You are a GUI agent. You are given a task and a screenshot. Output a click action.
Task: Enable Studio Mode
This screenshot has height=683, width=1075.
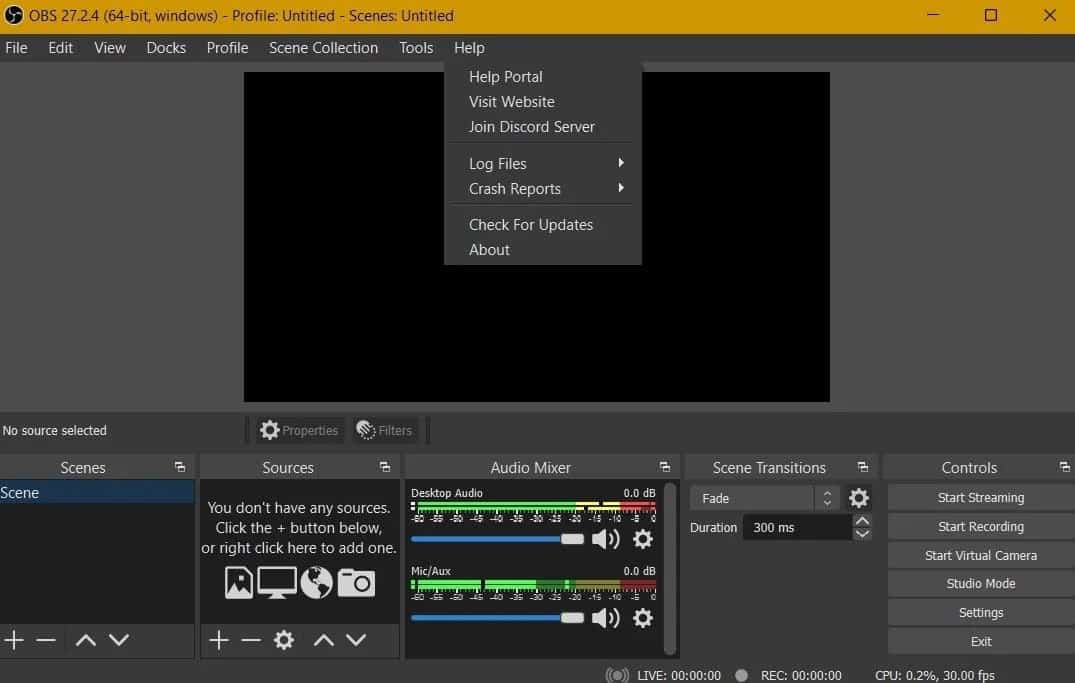pyautogui.click(x=979, y=583)
